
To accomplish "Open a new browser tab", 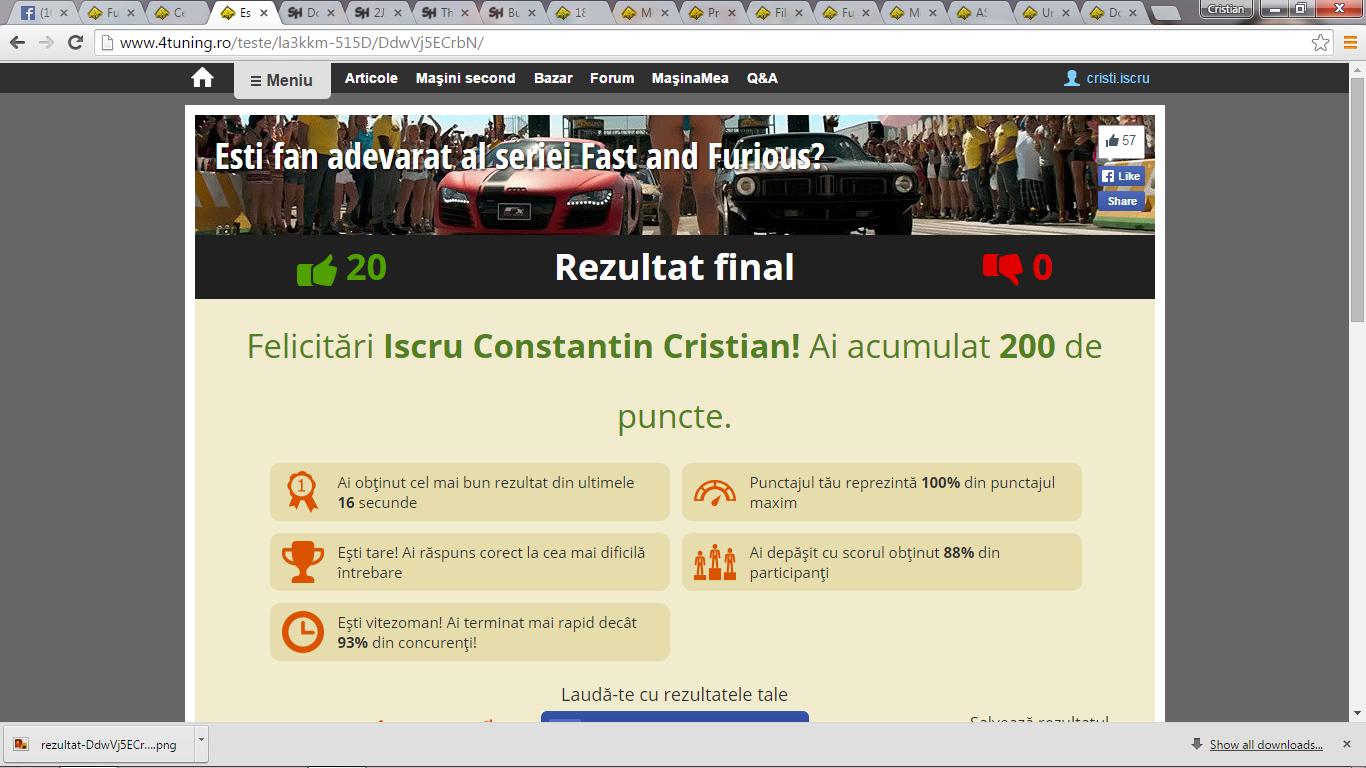I will [1166, 13].
